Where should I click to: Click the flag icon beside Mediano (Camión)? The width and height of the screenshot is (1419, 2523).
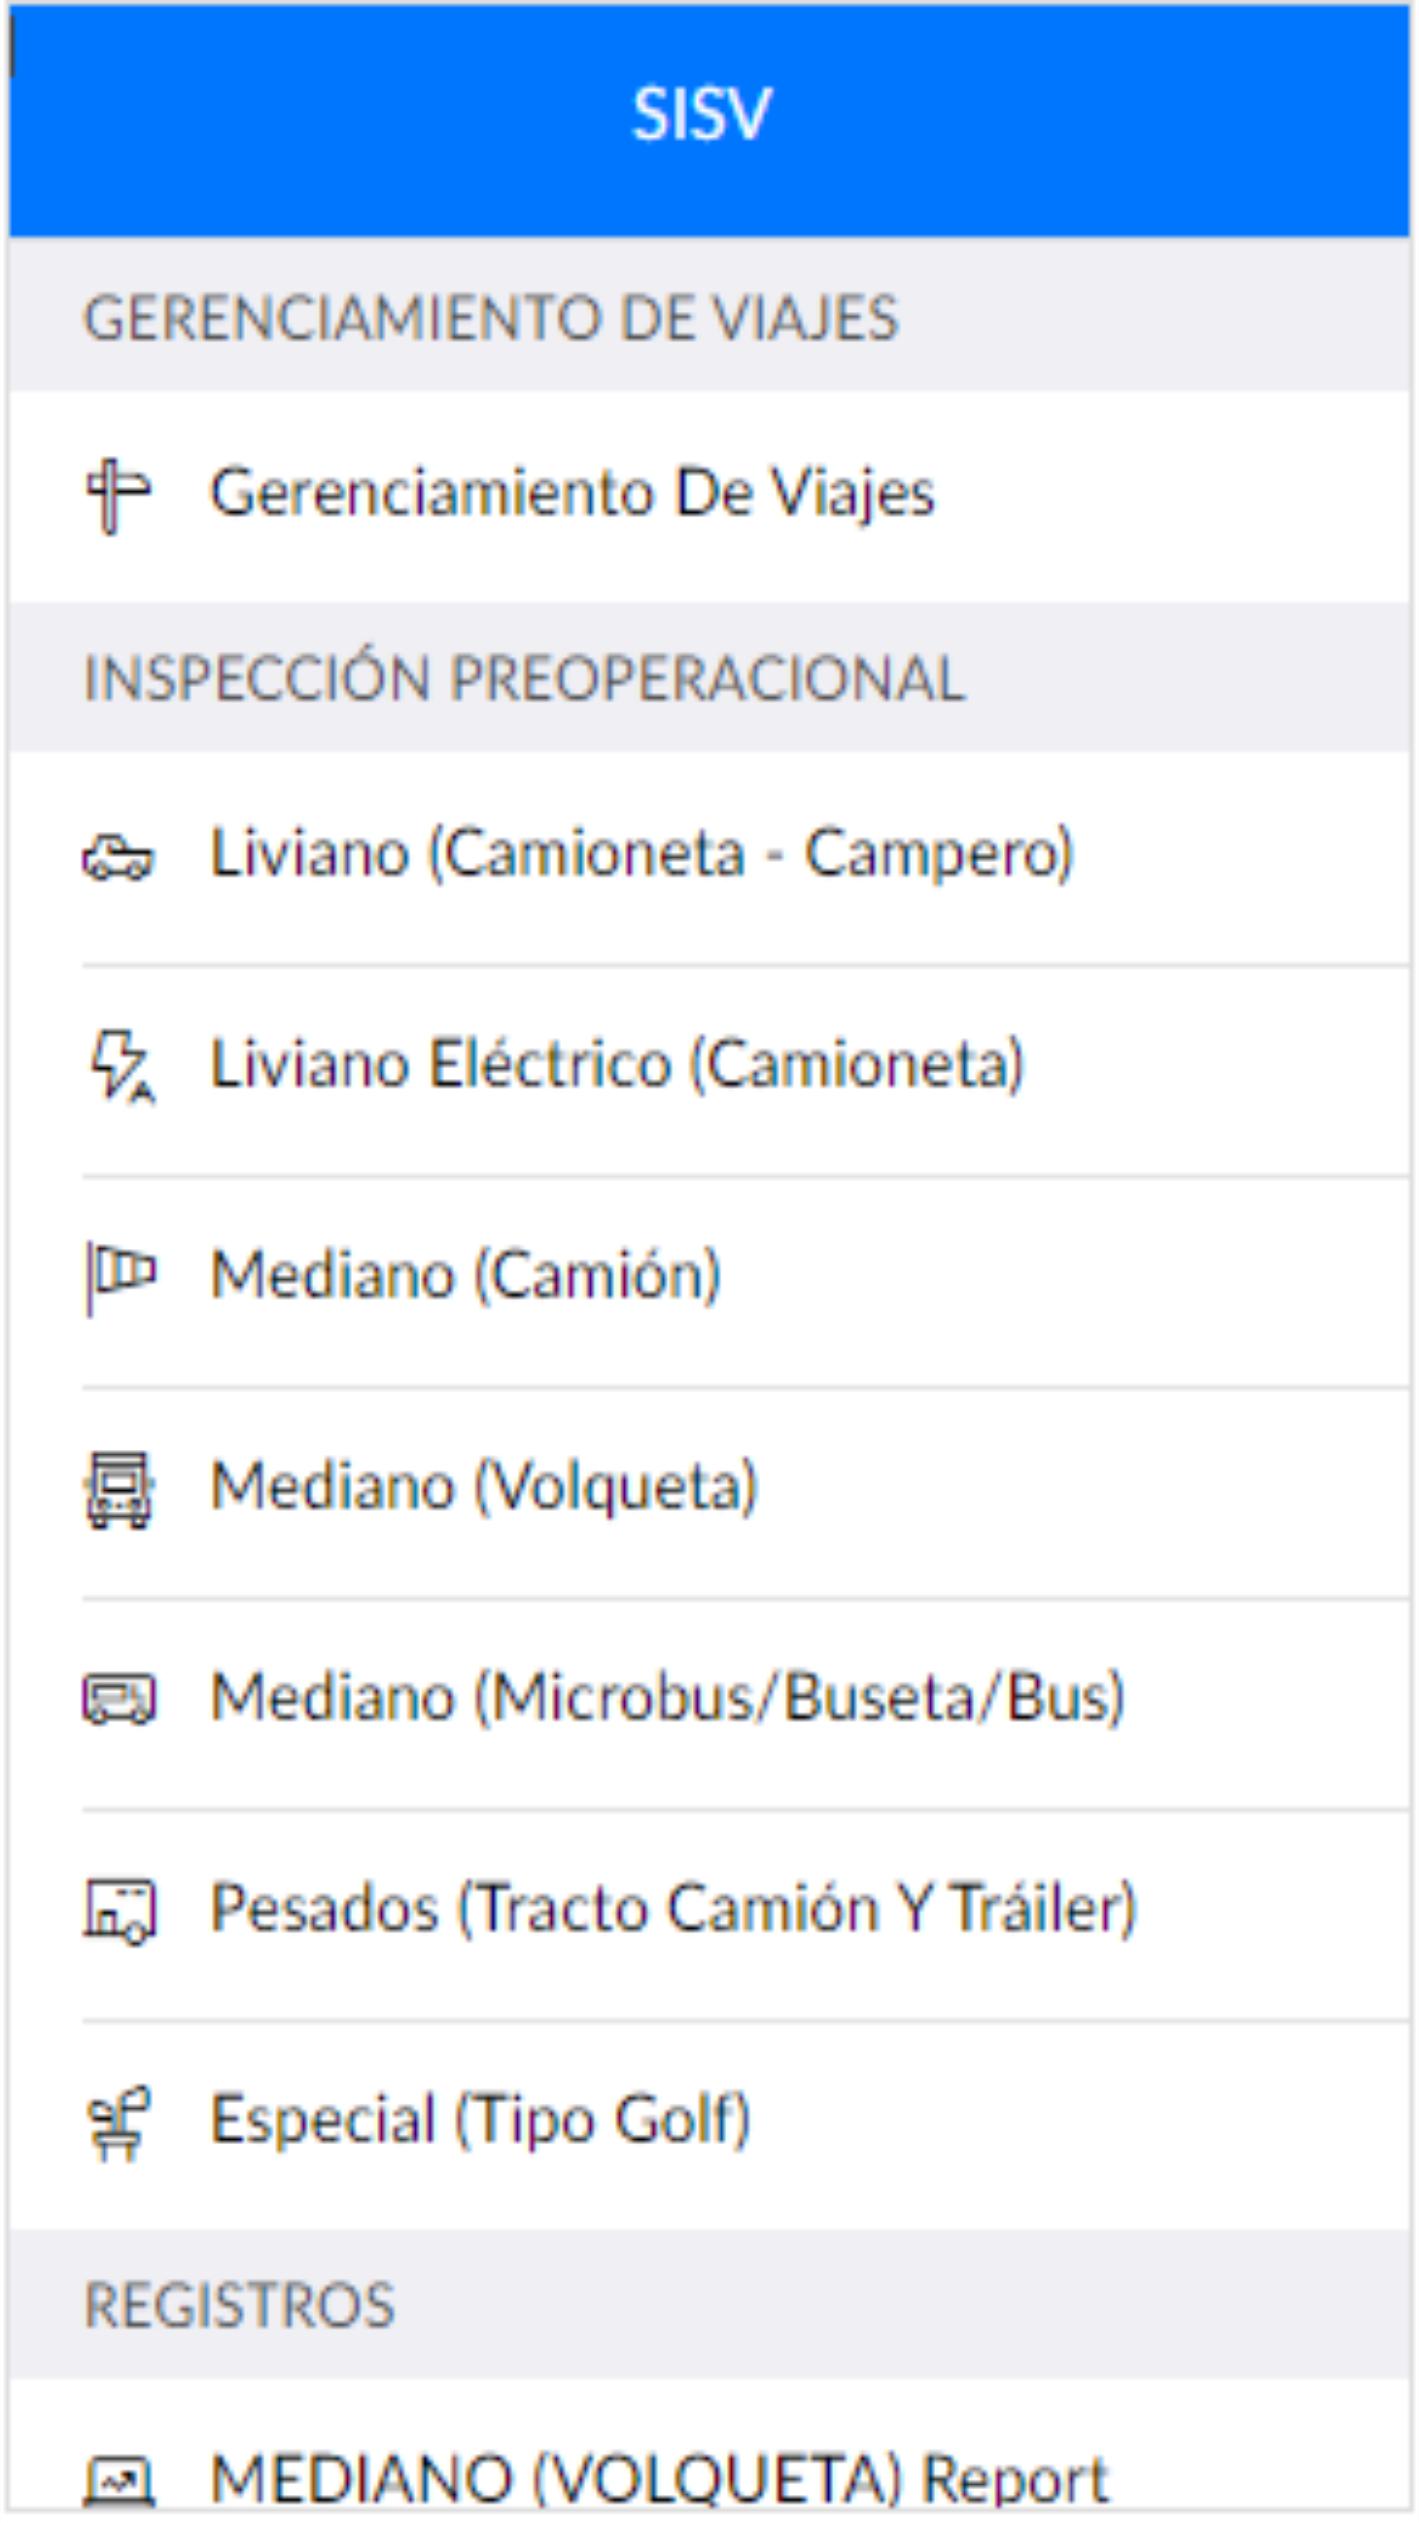(121, 1278)
